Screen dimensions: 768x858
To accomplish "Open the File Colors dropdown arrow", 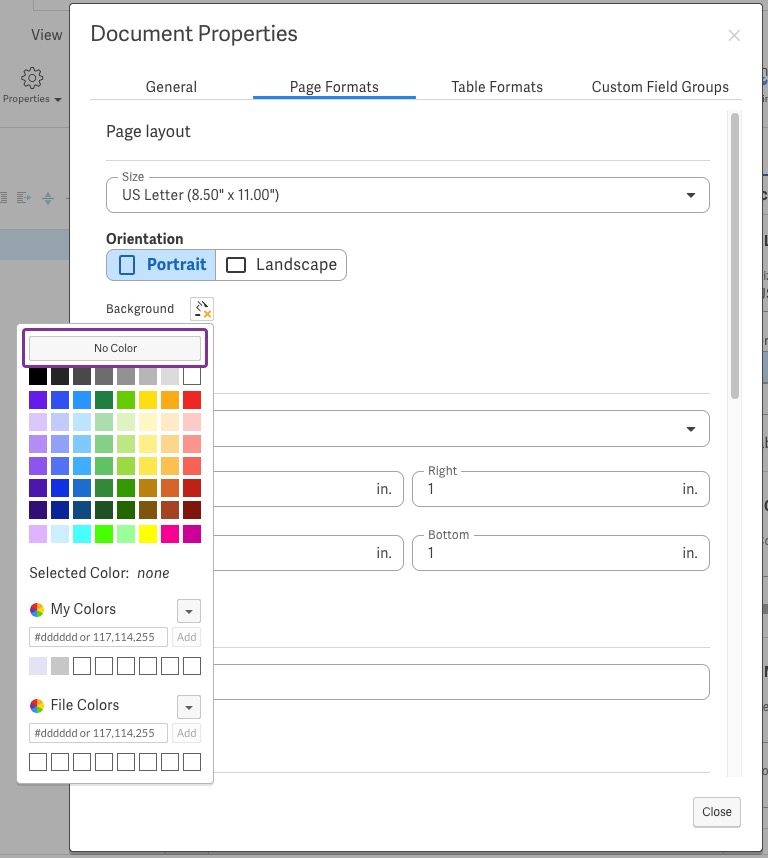I will (189, 707).
